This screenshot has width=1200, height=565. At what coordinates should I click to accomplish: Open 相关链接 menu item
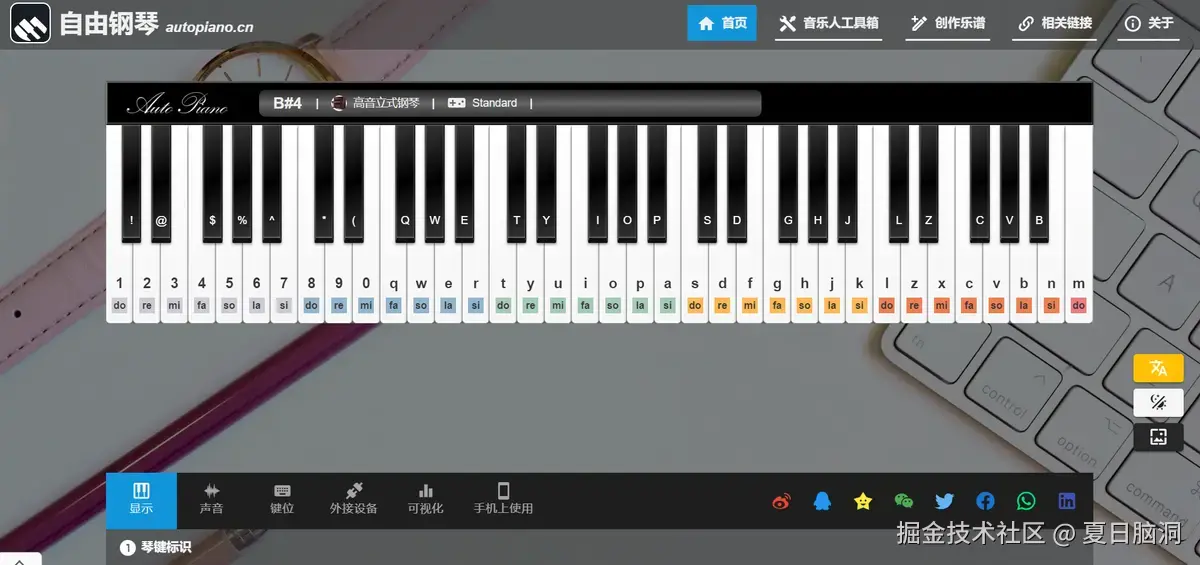(1054, 23)
